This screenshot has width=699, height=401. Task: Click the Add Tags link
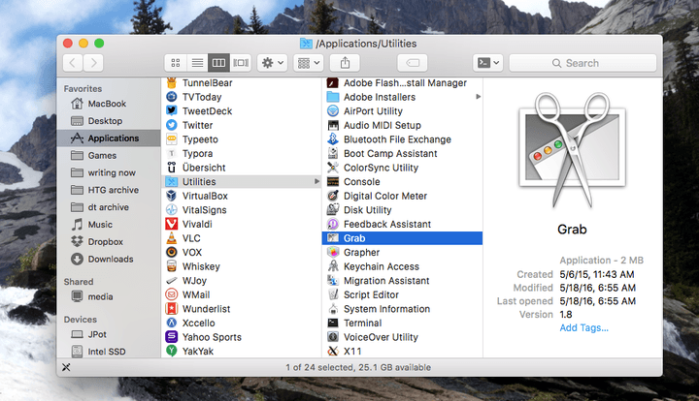pyautogui.click(x=584, y=328)
